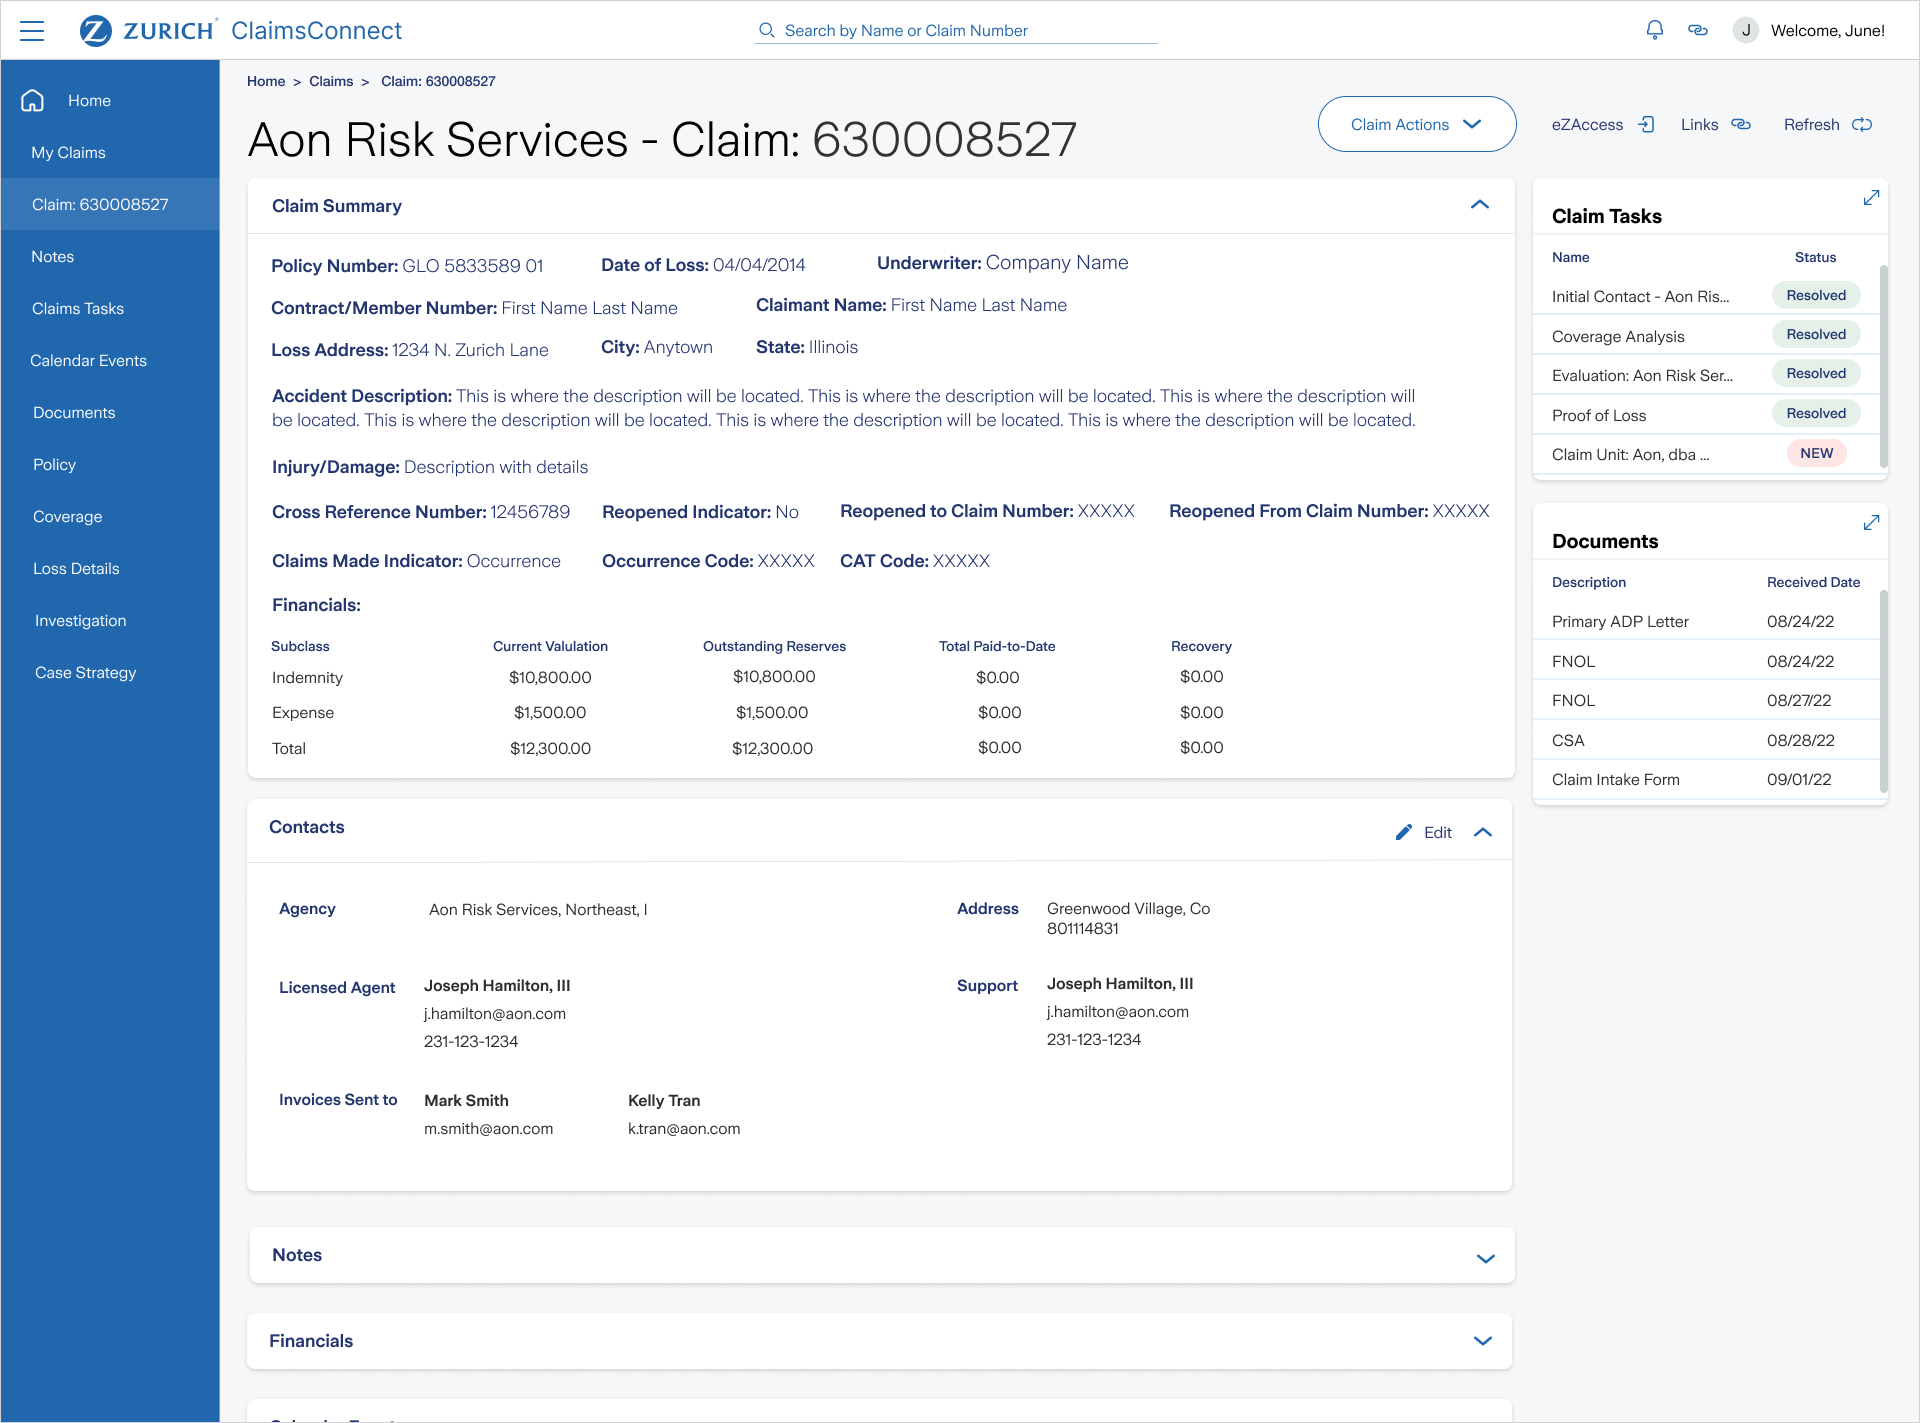Click the pencil Edit icon in Contacts
Screen dimensions: 1920x1423
(x=1404, y=832)
